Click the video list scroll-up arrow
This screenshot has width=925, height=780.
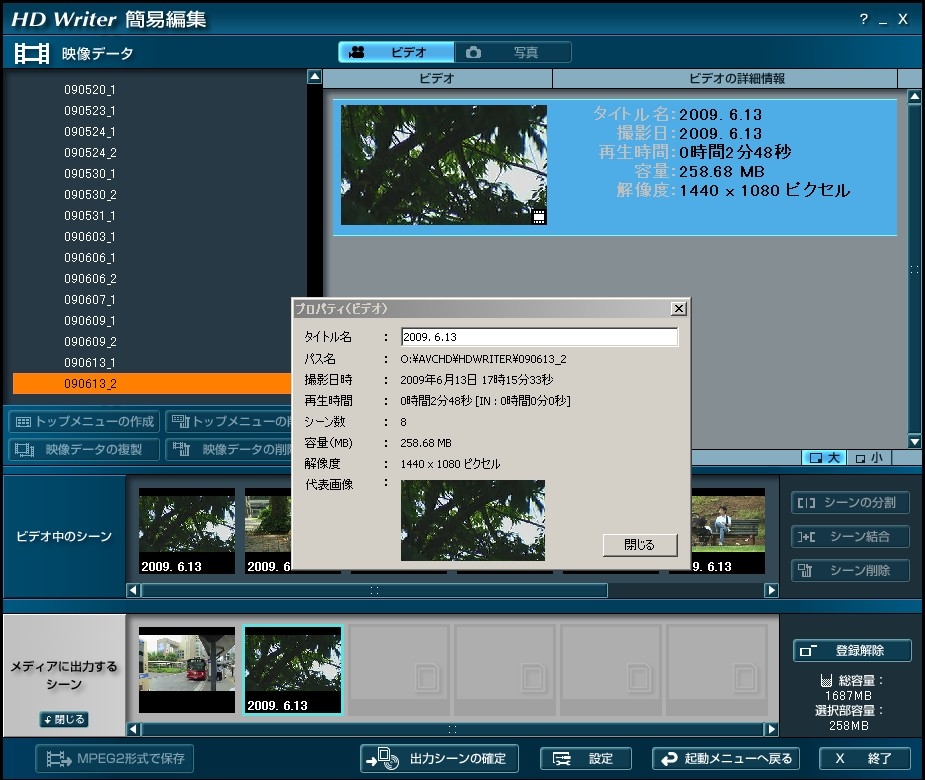314,77
